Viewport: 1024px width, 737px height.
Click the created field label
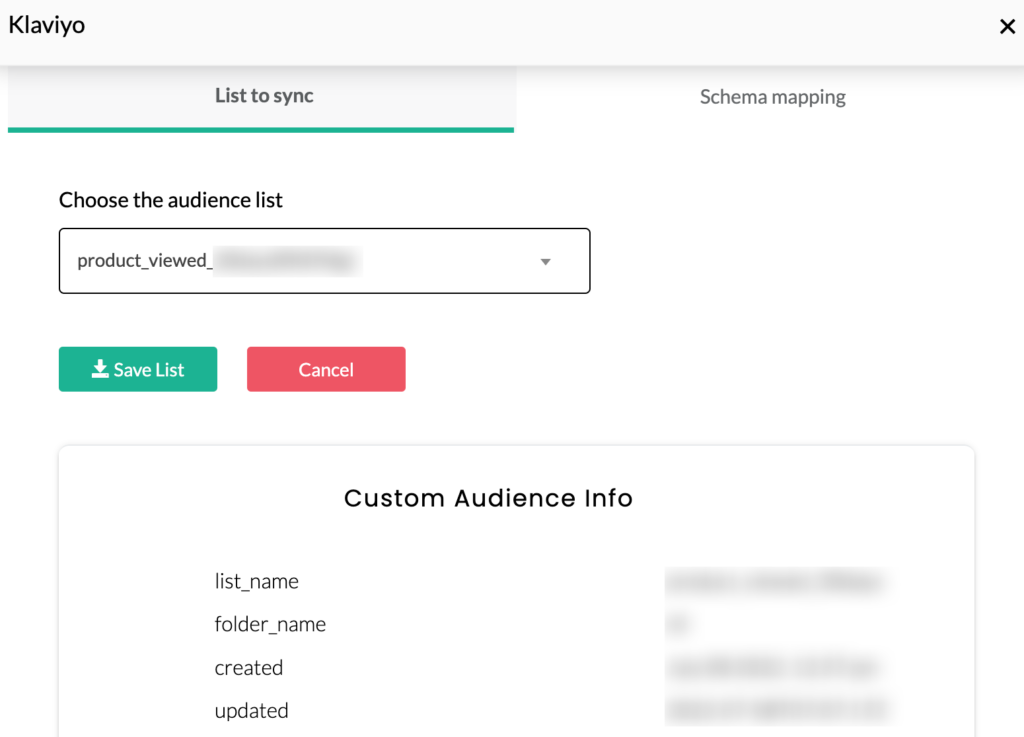[x=249, y=667]
